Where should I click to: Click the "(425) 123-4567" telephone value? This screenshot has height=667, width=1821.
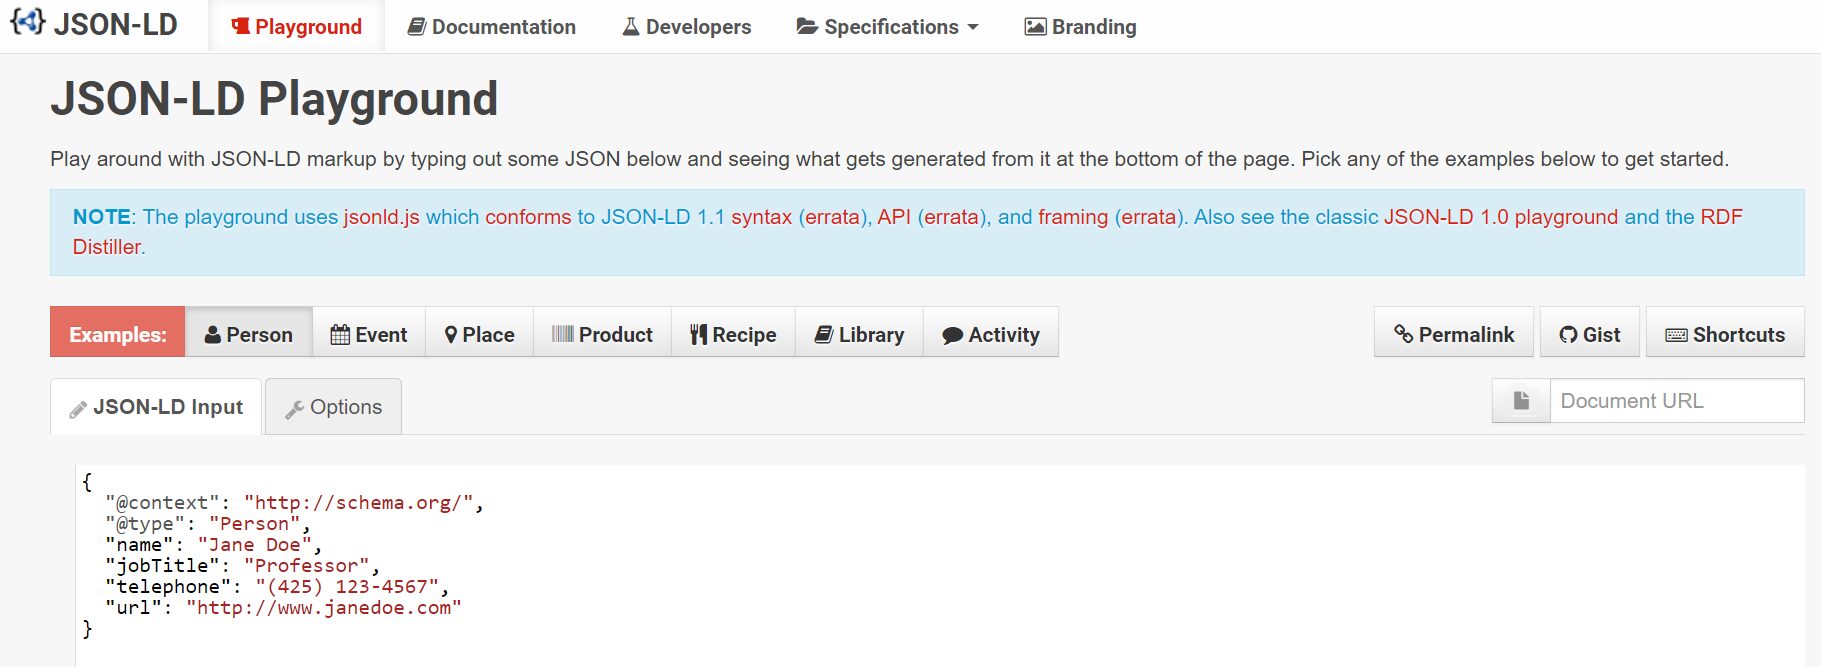(x=347, y=587)
